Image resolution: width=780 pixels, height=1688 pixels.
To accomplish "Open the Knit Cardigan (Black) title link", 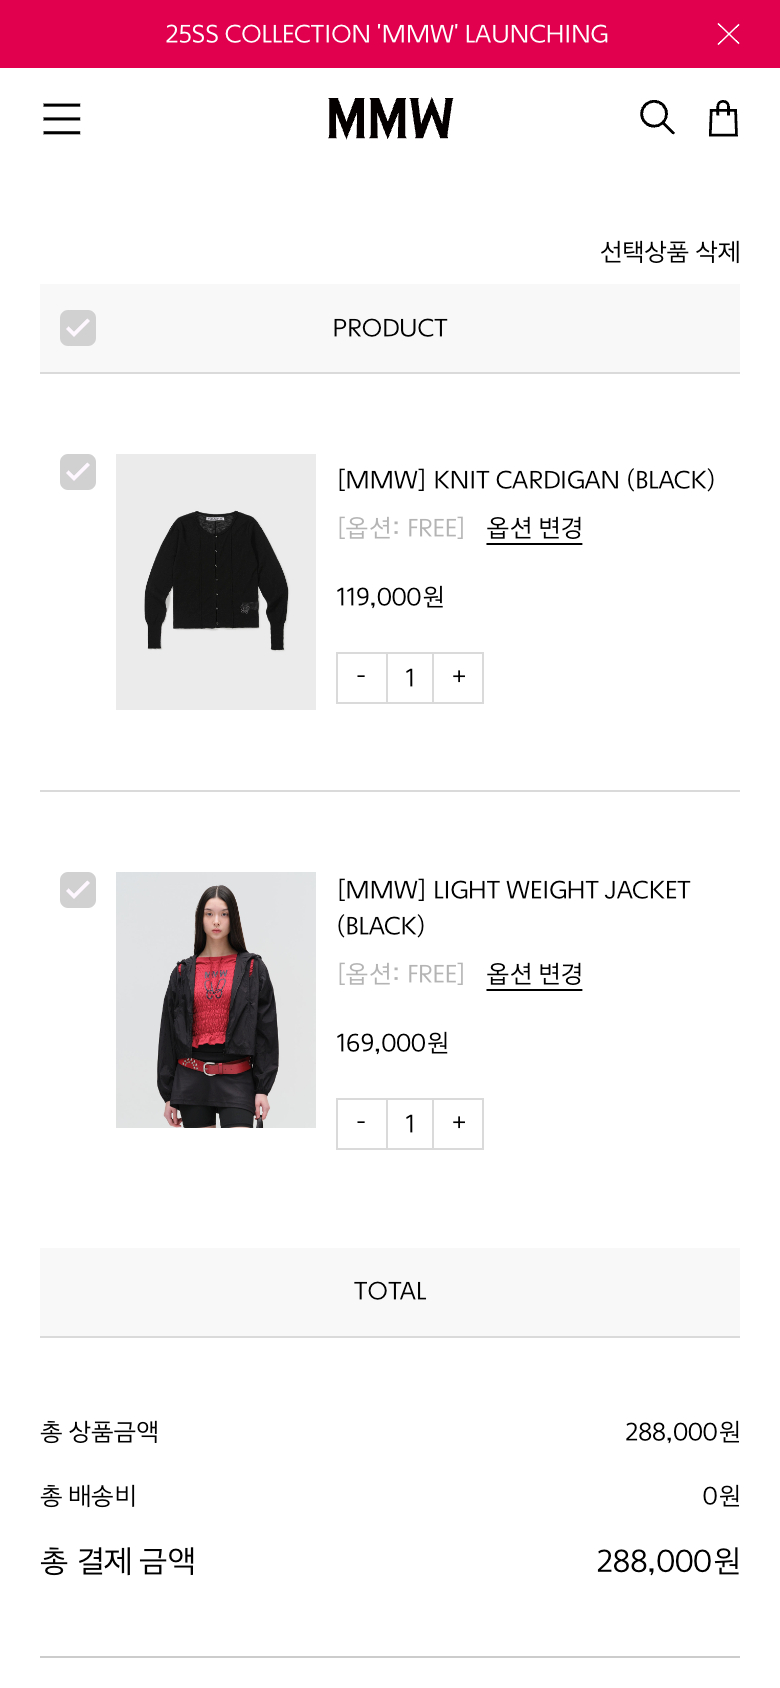I will coord(526,480).
